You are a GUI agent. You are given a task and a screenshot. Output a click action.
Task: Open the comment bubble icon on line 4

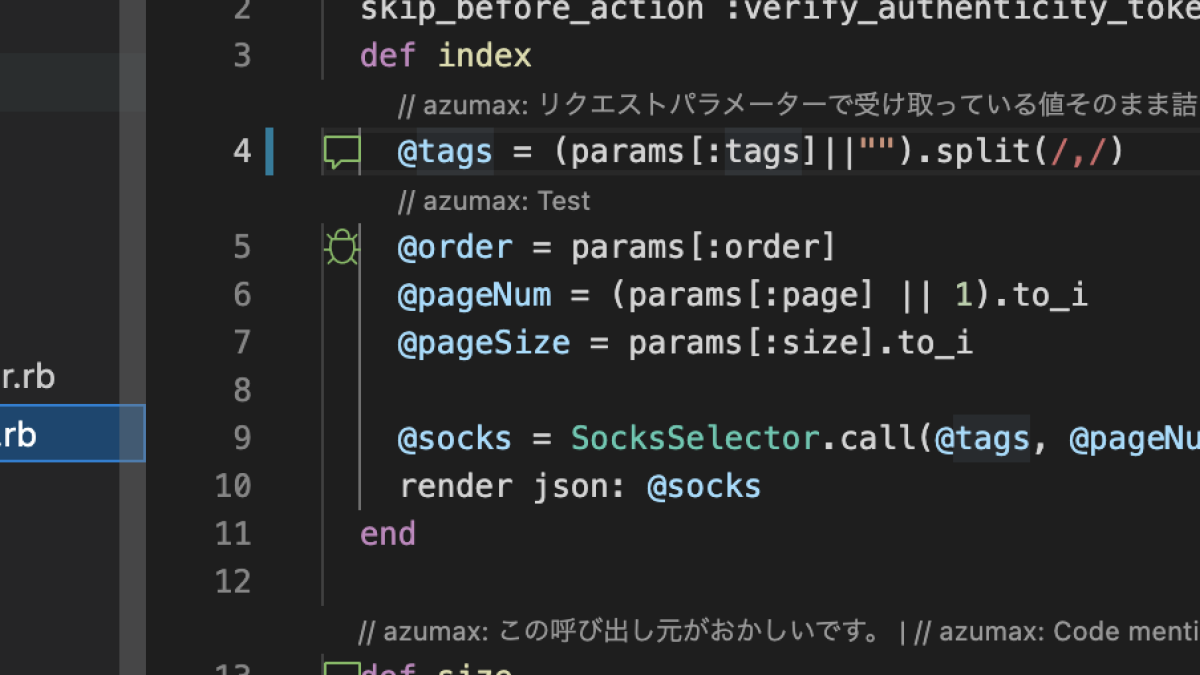[341, 151]
